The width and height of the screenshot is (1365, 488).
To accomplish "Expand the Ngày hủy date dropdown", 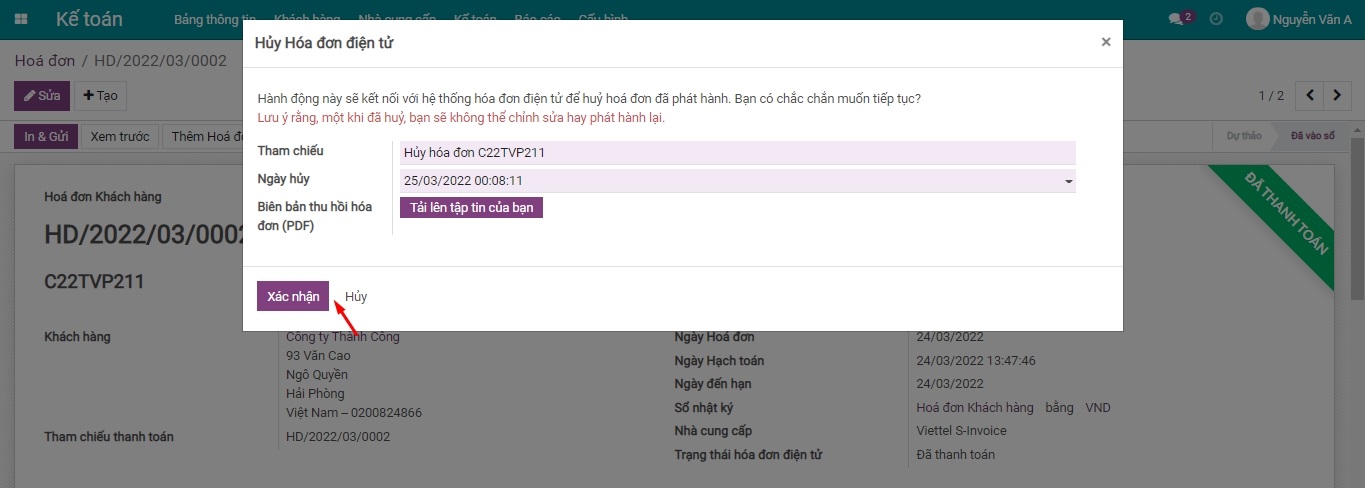I will click(x=1068, y=182).
